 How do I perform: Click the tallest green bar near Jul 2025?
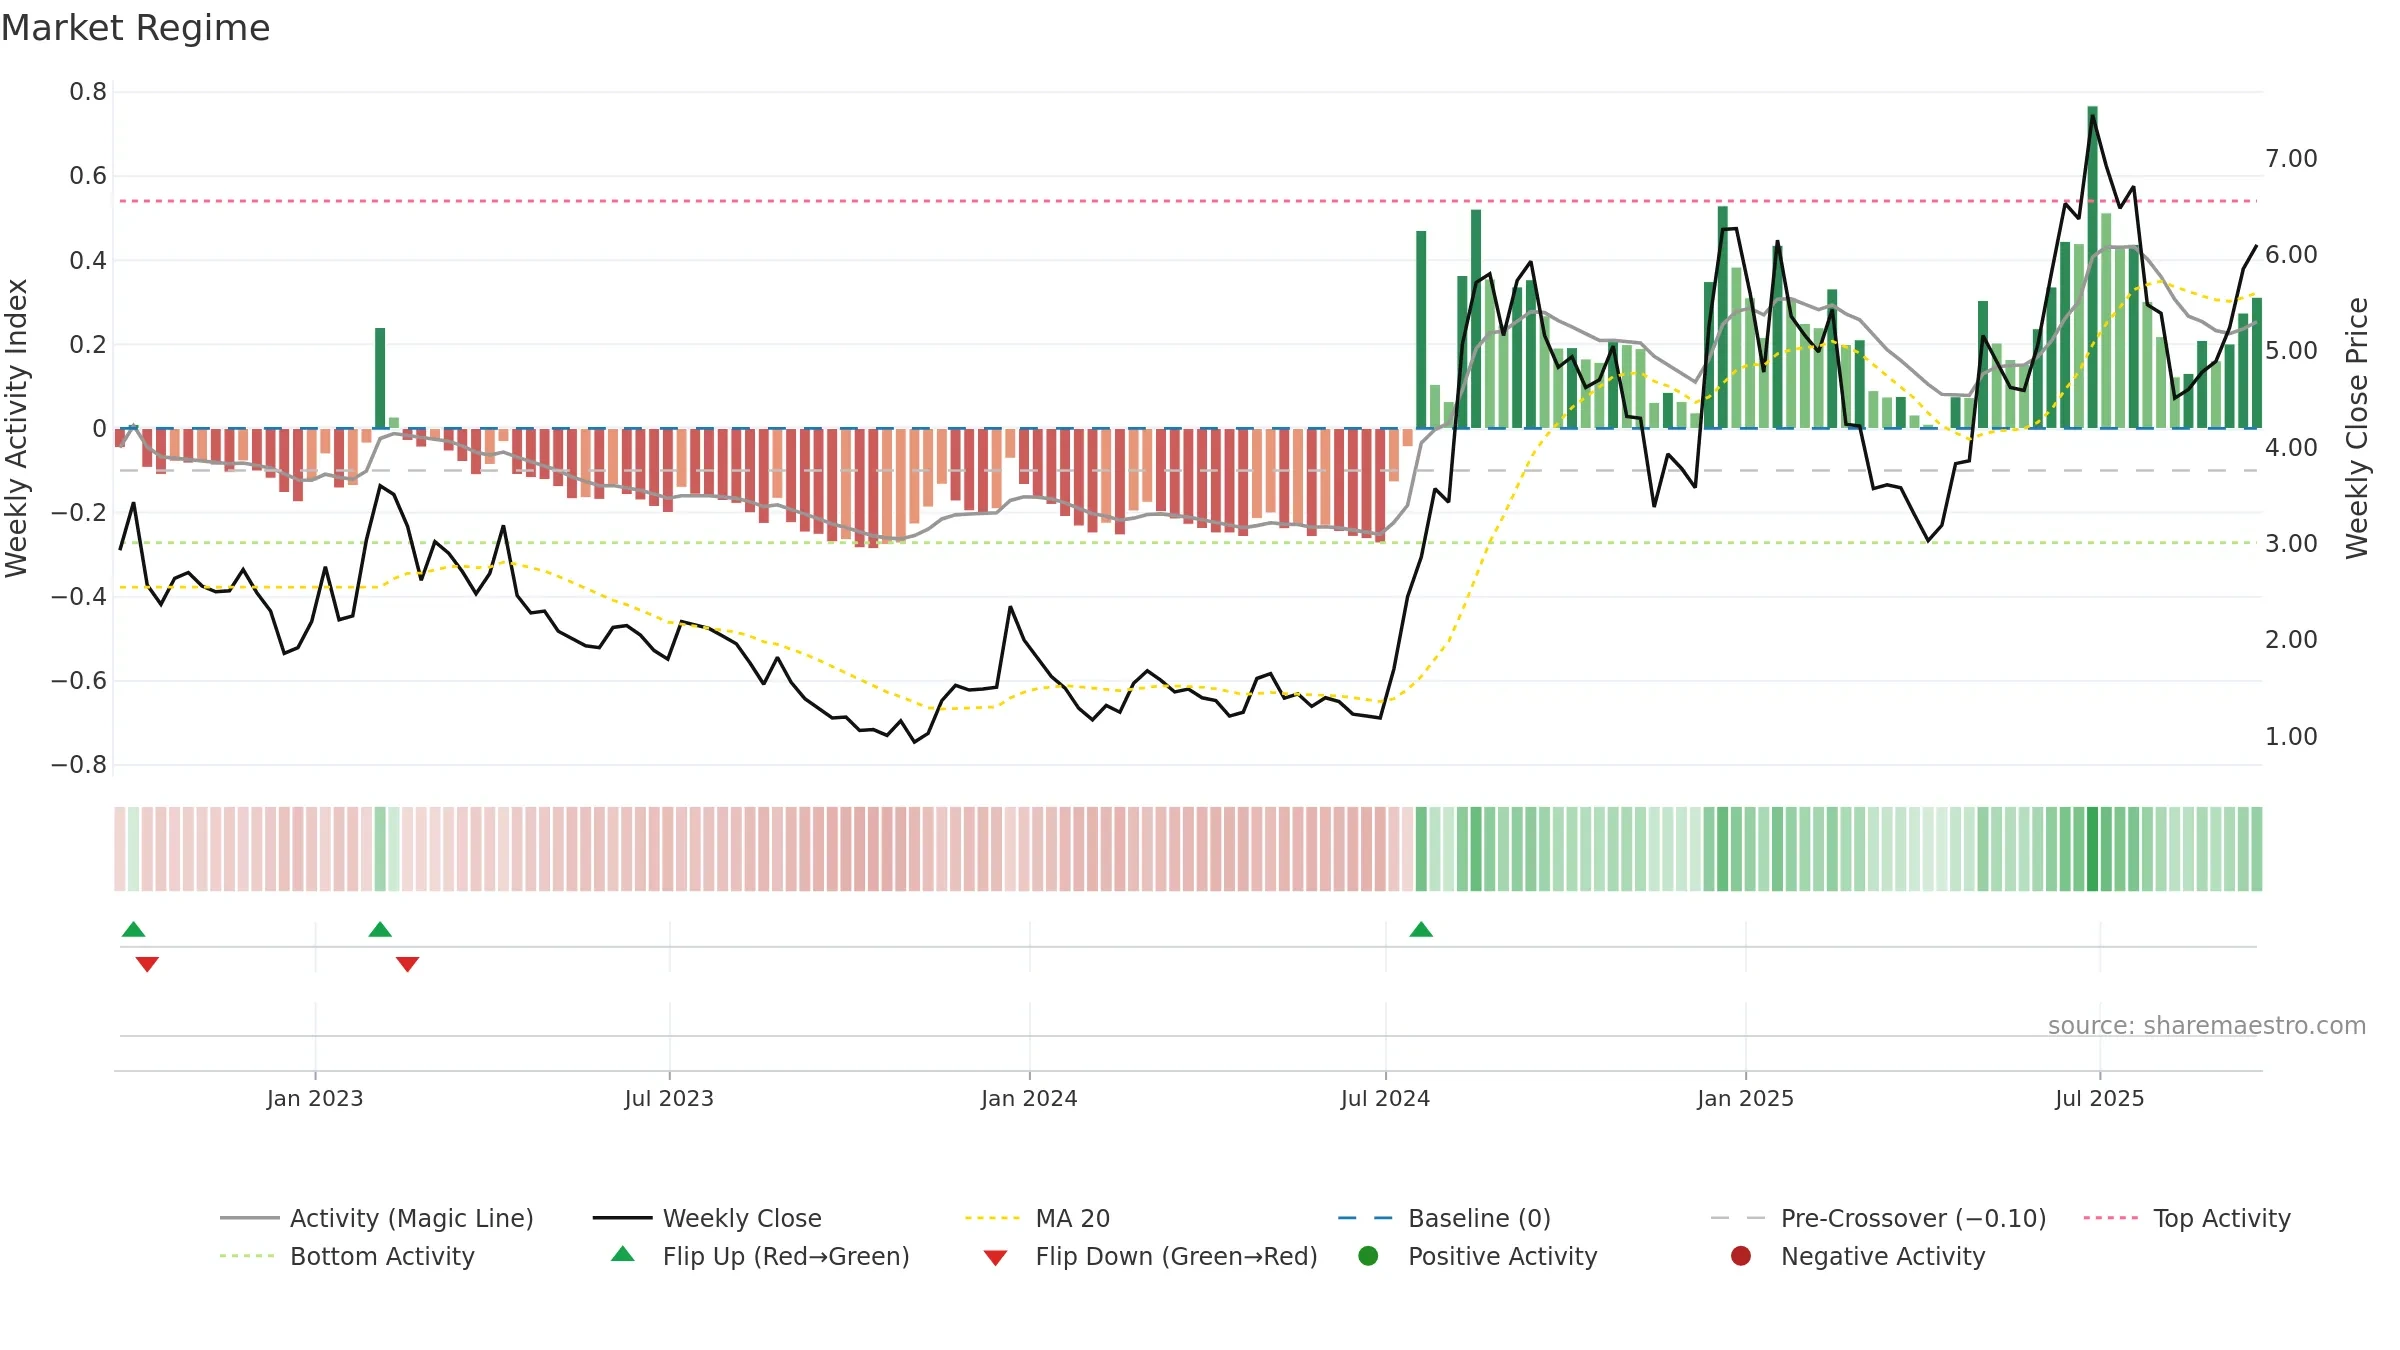click(x=2092, y=267)
